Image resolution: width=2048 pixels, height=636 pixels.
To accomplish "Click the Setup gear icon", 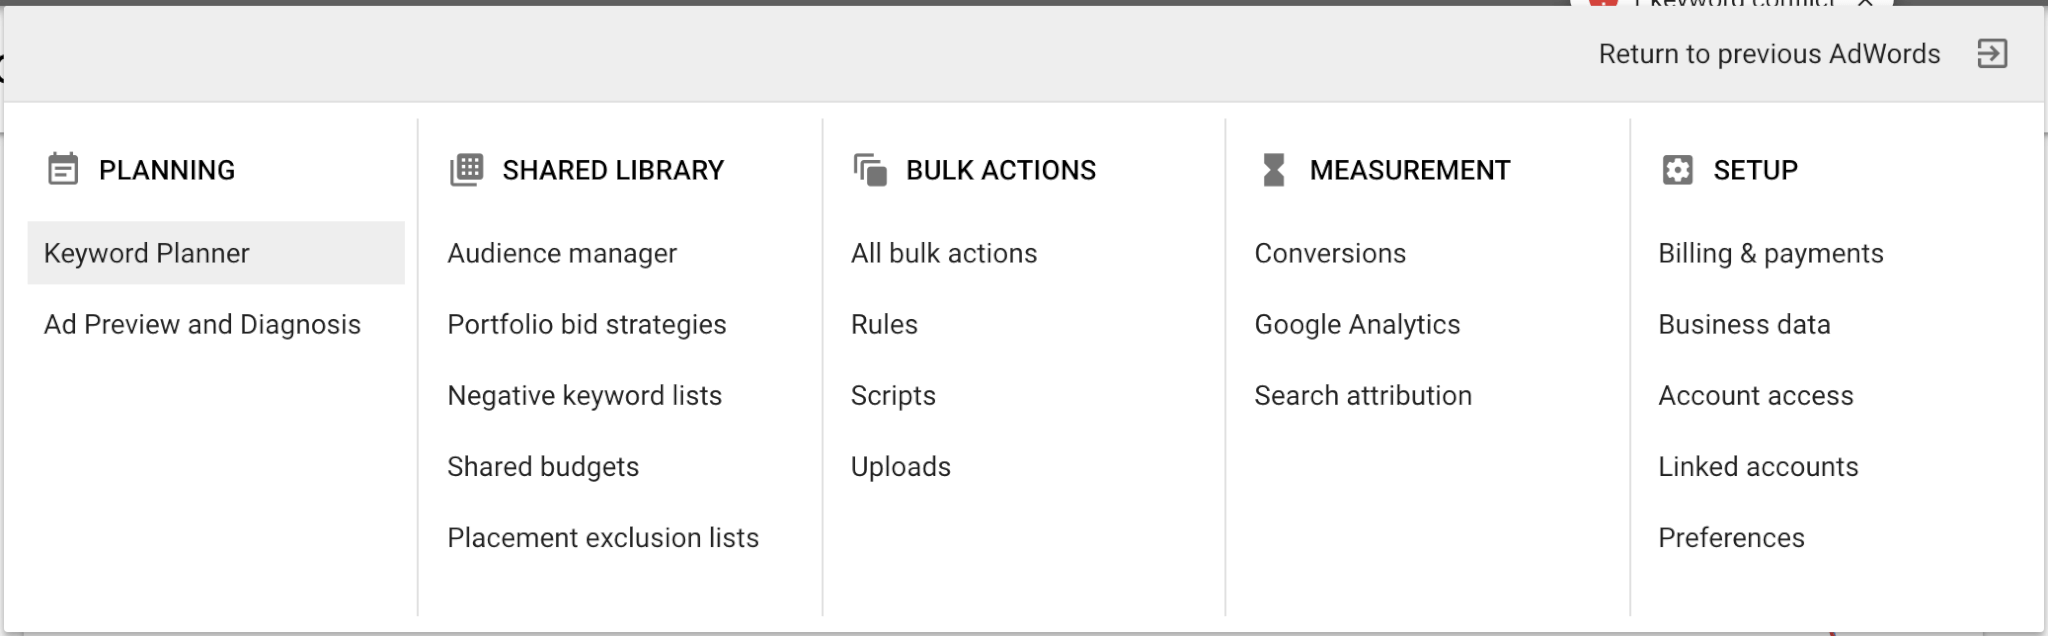I will [1676, 170].
